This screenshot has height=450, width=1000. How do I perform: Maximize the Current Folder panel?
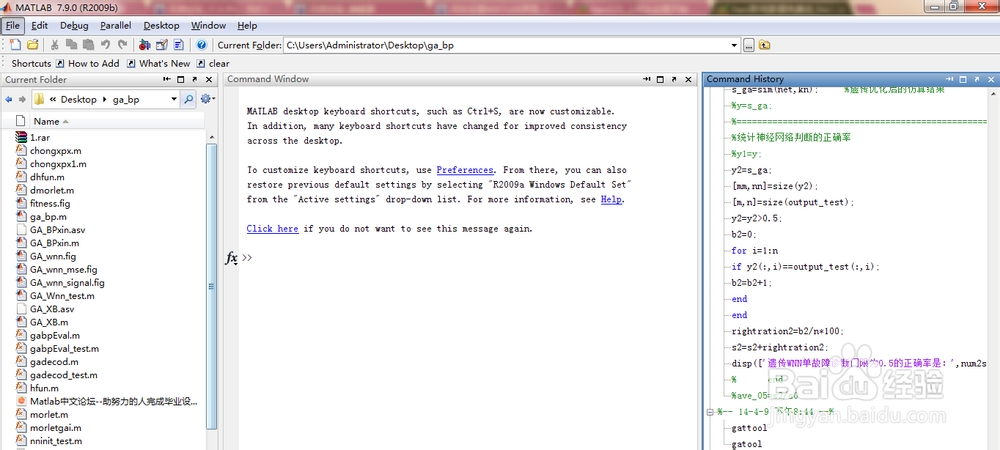pos(180,80)
